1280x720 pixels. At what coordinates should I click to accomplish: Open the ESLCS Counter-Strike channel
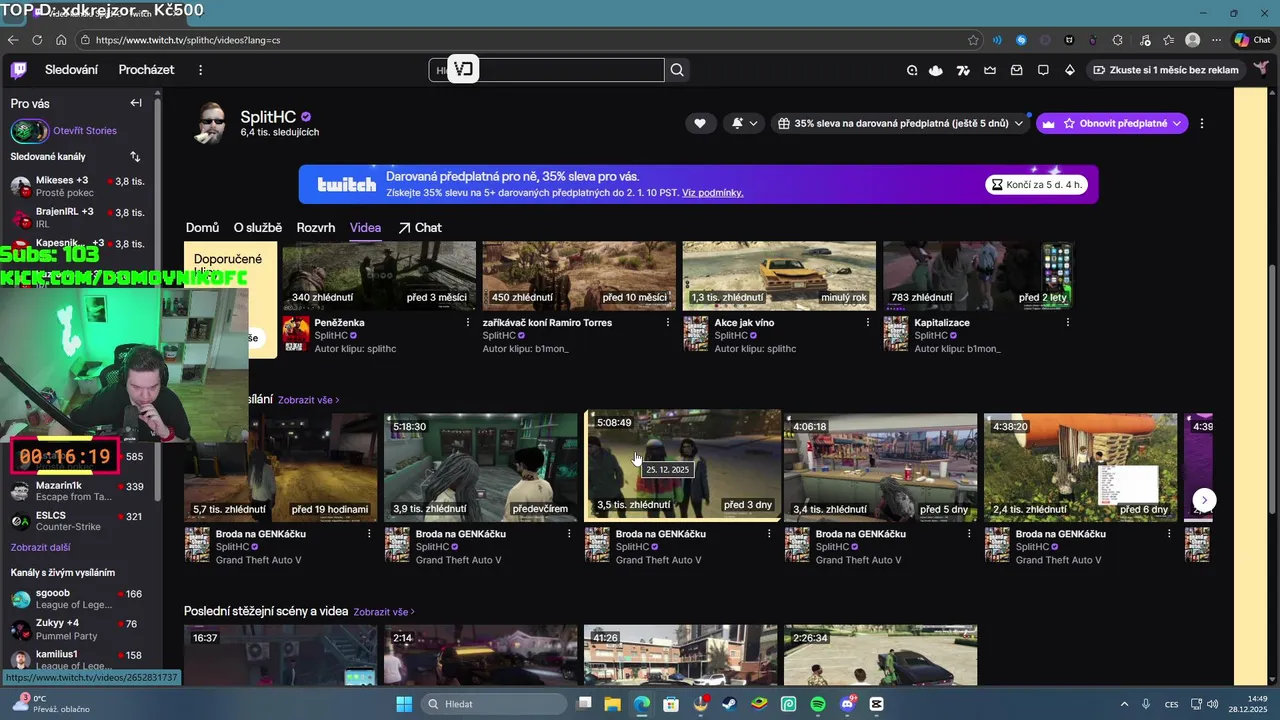pyautogui.click(x=80, y=521)
